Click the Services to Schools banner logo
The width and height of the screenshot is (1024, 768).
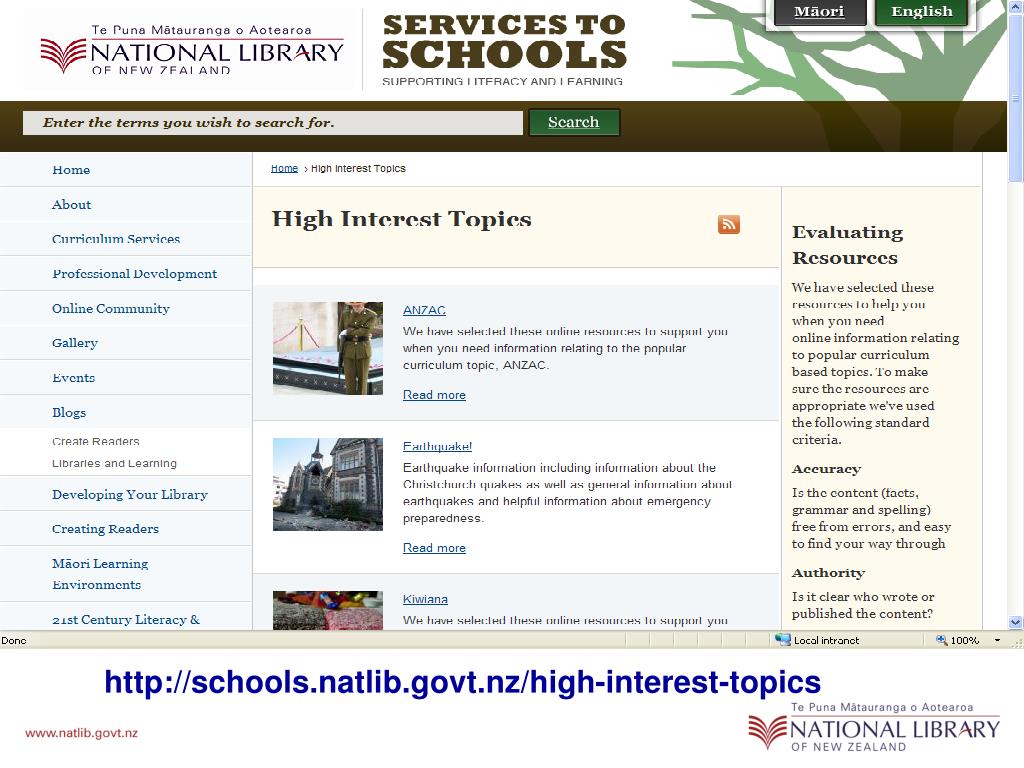click(x=504, y=50)
